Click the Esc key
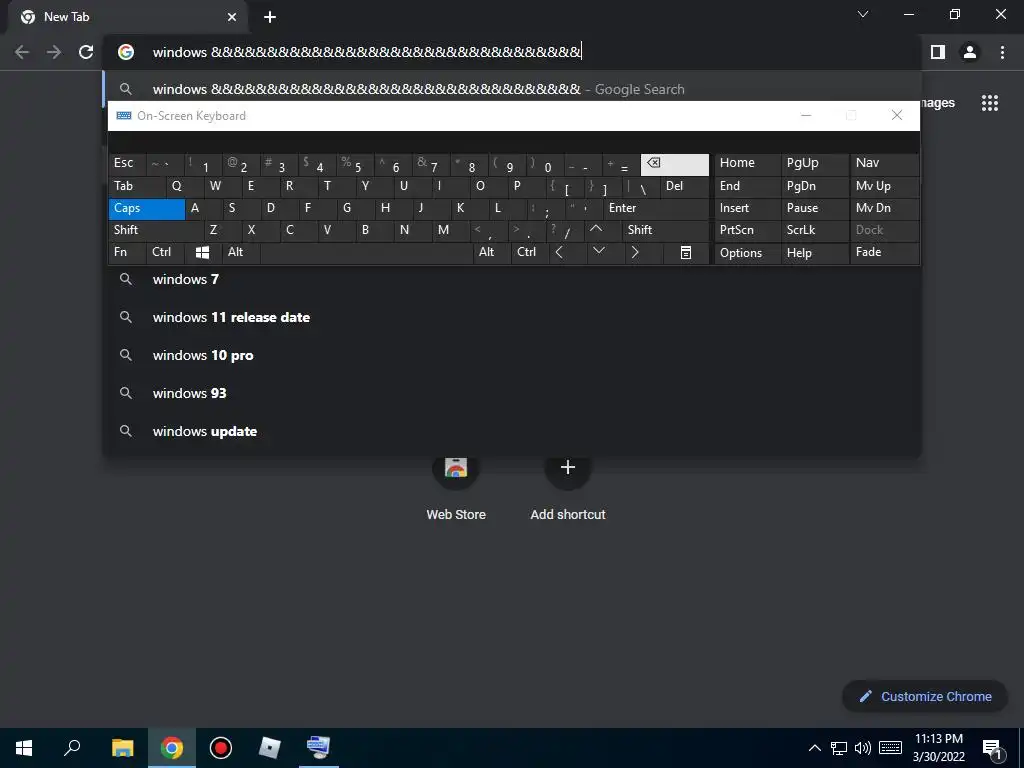The image size is (1024, 768). (x=127, y=164)
